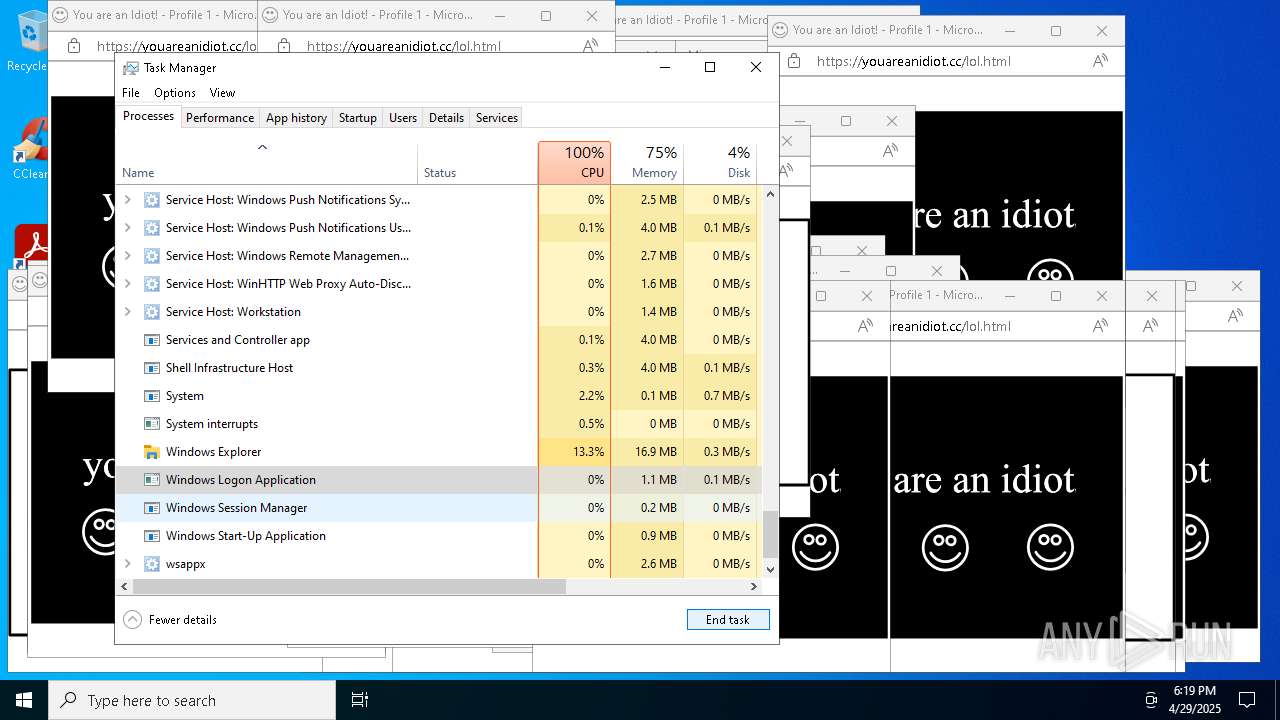Expand Service Host: Windows Remote Management row
Screen dimensions: 1280x720
click(x=127, y=256)
